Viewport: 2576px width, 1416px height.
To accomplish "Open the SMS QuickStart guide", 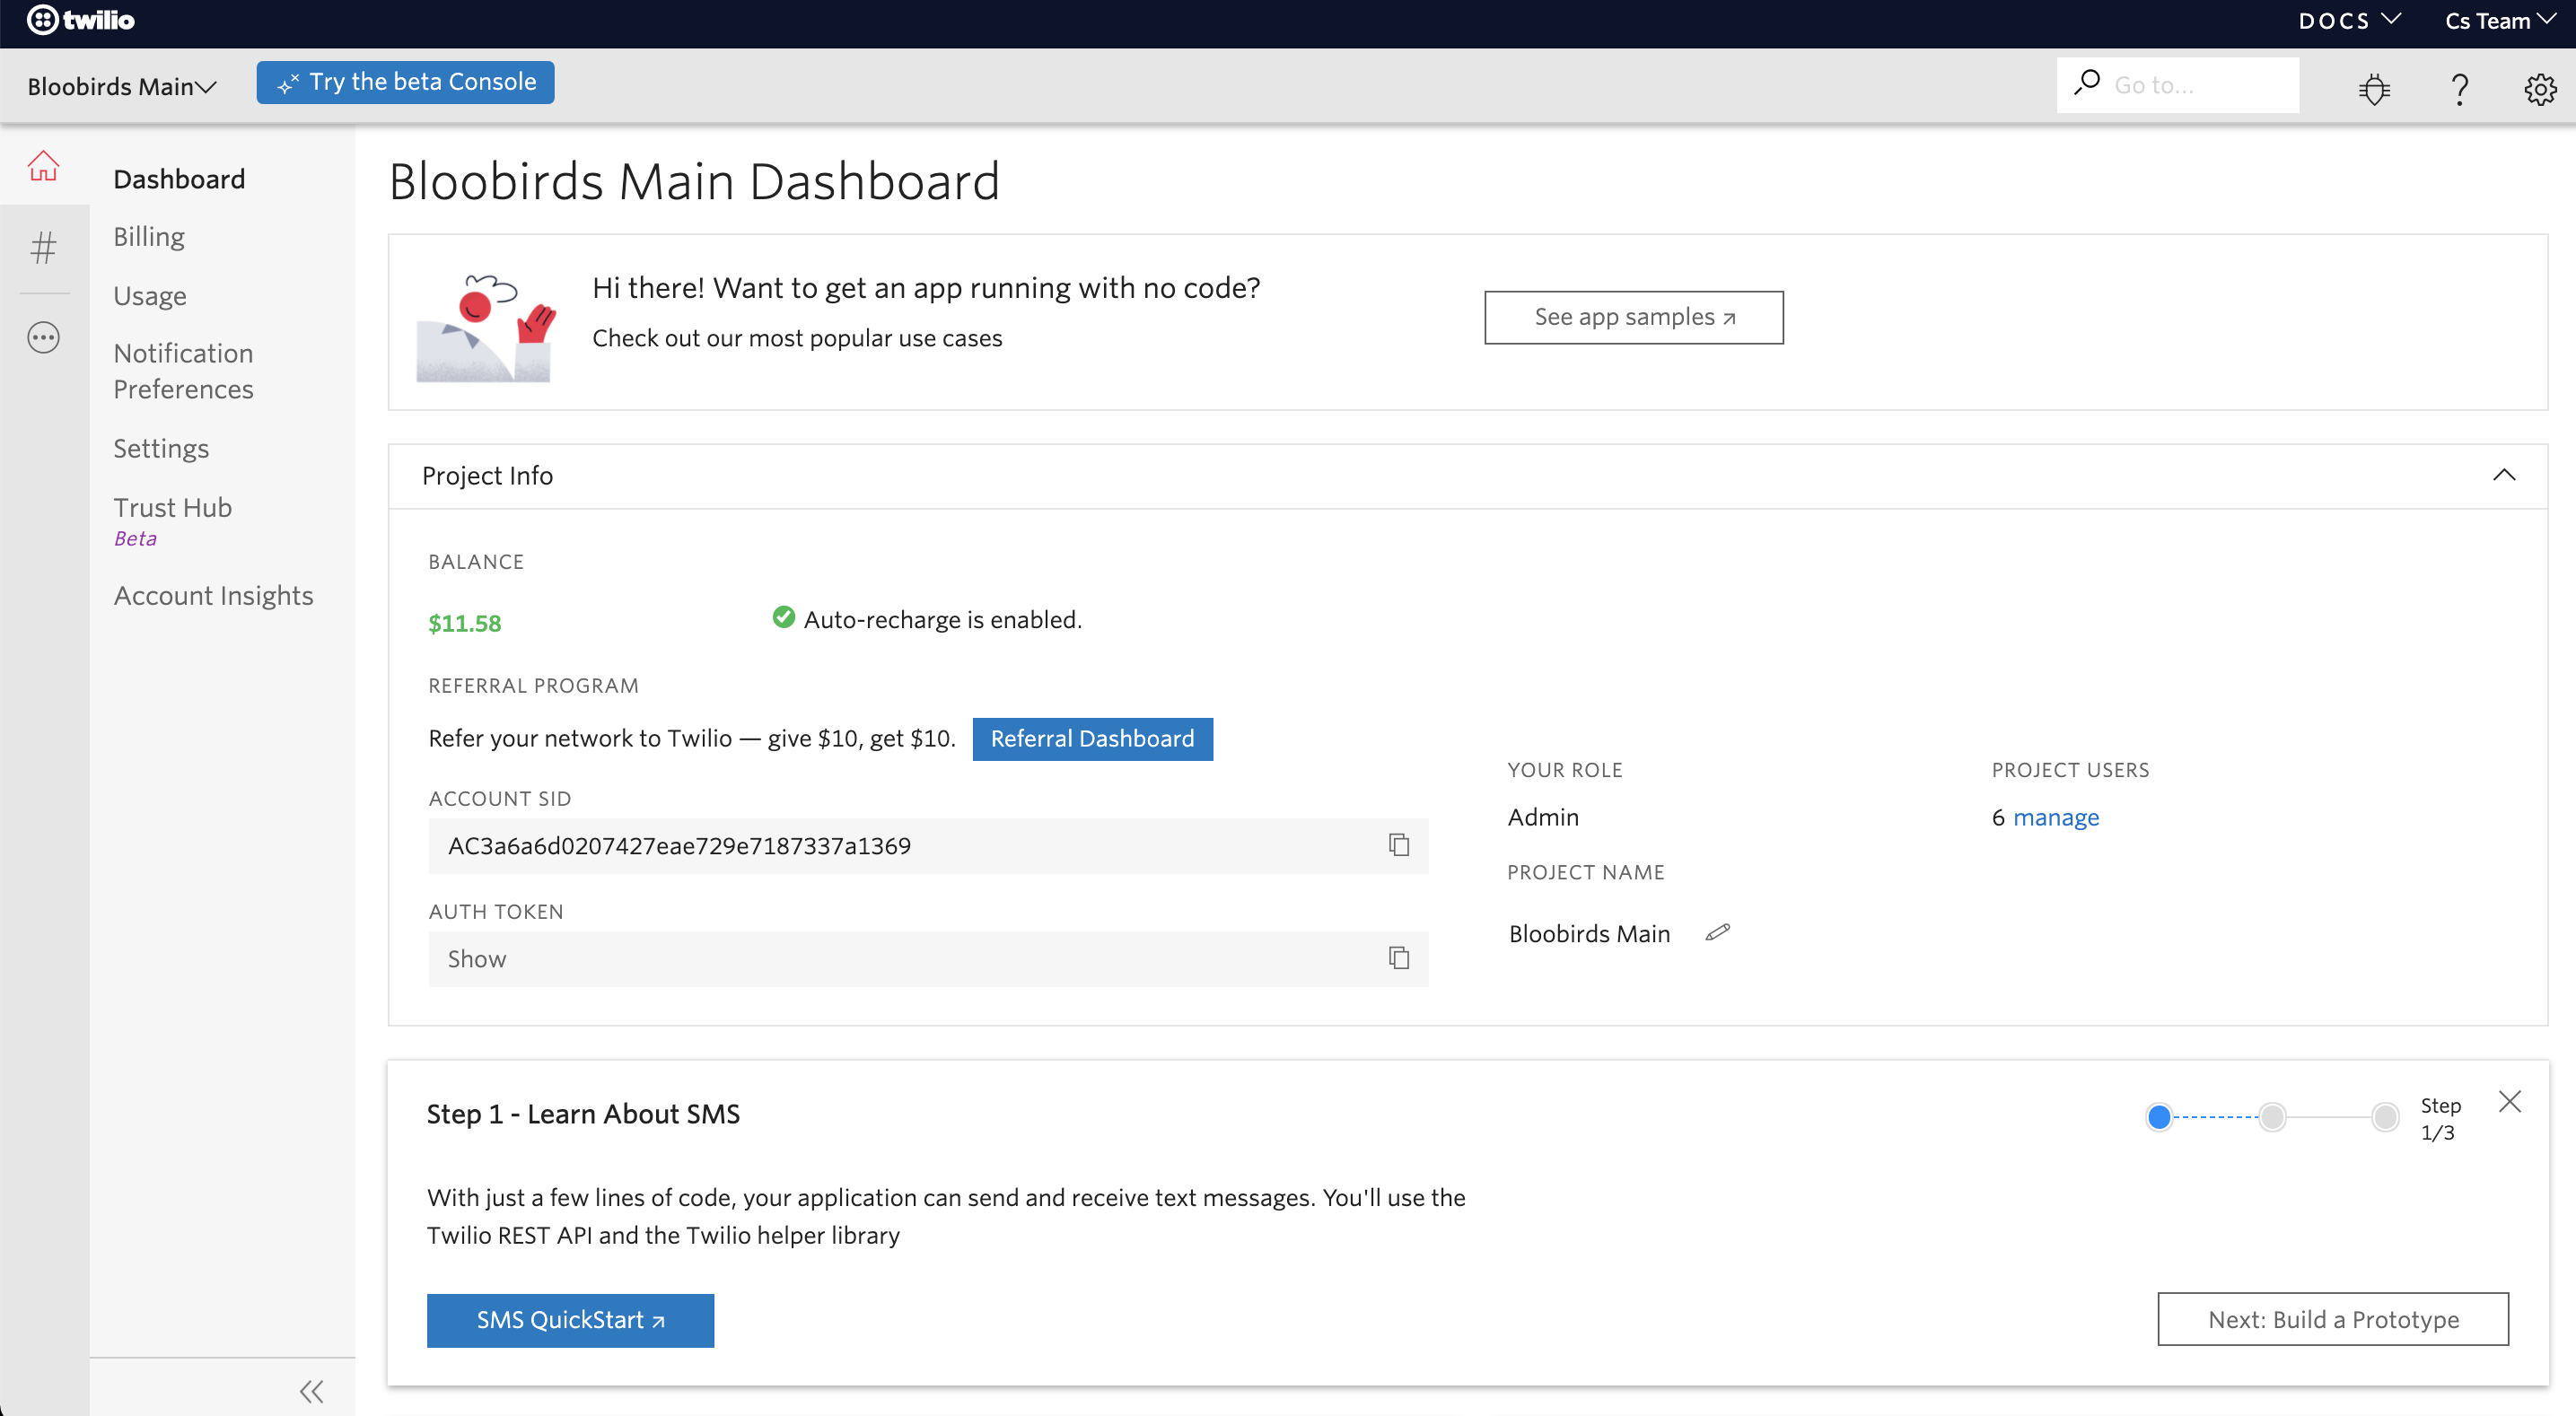I will [x=570, y=1320].
